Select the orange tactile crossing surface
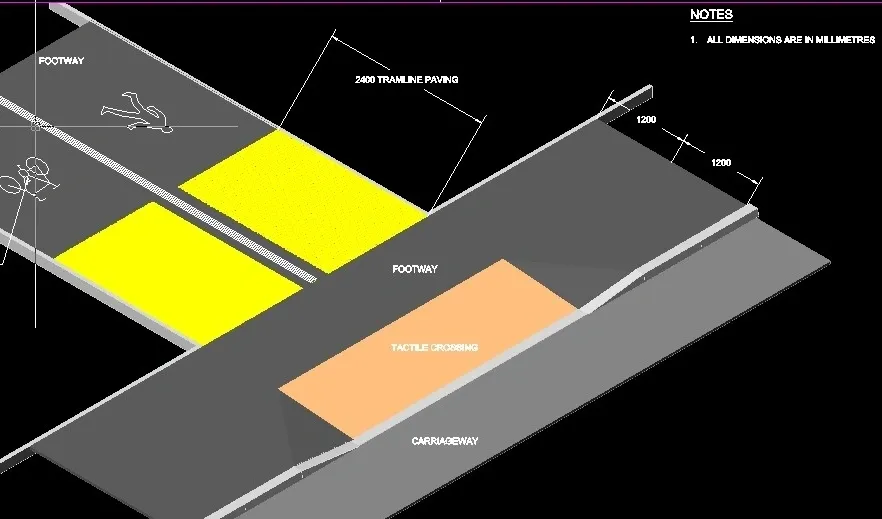Viewport: 882px width, 519px height. pos(428,349)
